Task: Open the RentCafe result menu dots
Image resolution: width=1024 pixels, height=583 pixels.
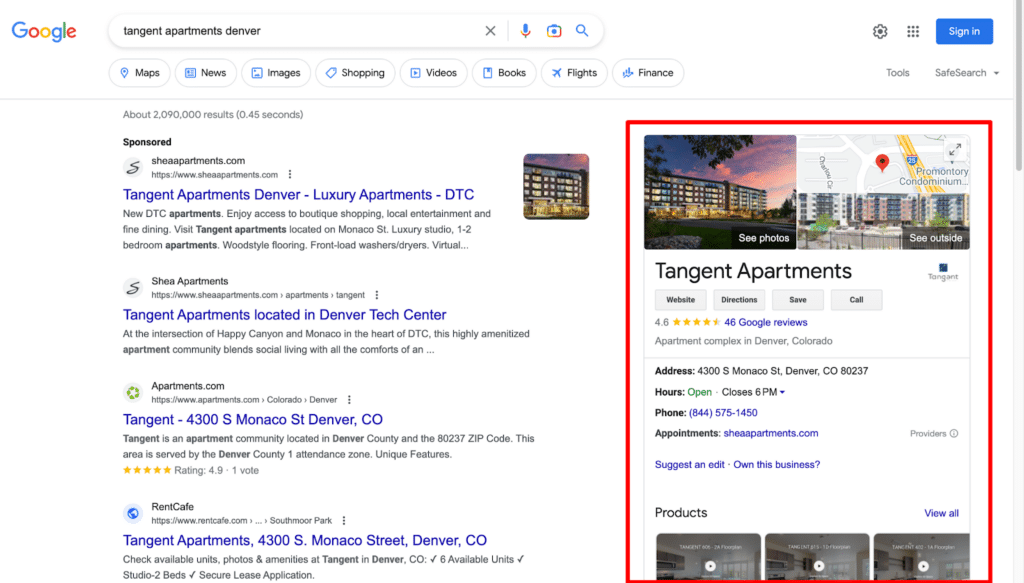Action: point(344,520)
